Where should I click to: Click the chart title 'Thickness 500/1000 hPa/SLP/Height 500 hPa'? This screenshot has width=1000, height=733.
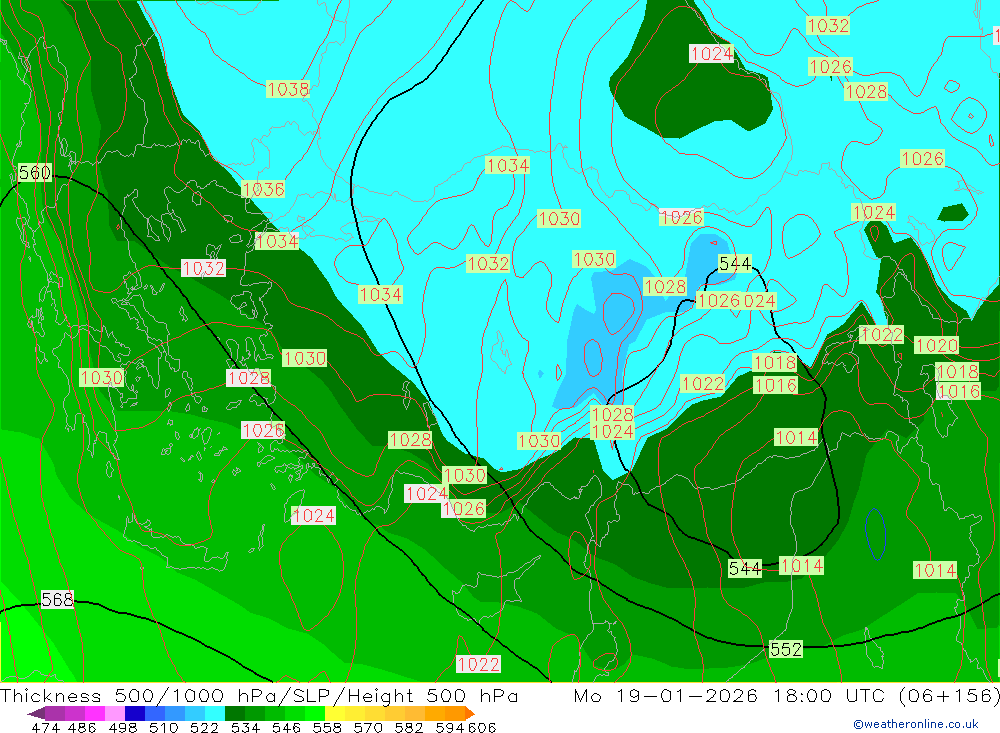pyautogui.click(x=259, y=695)
